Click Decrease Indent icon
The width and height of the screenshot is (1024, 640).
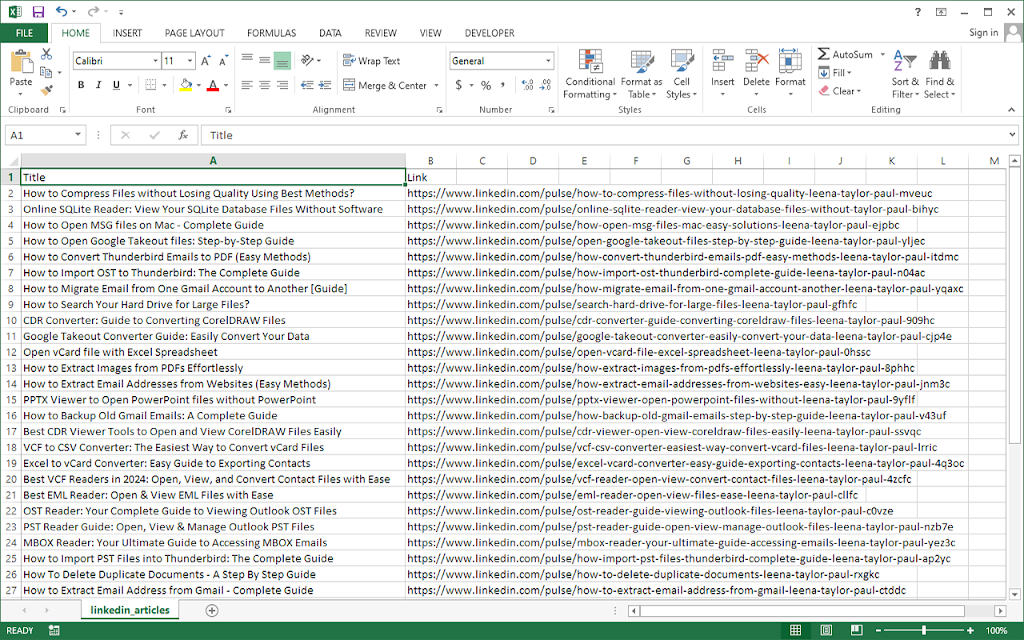pyautogui.click(x=307, y=85)
